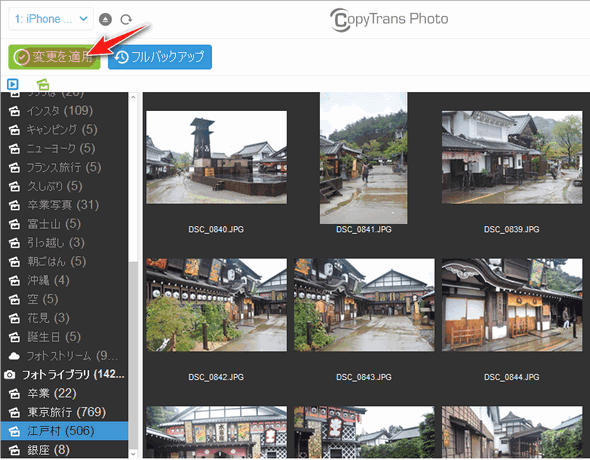Click the DSC_0839.JPG file name

(512, 229)
